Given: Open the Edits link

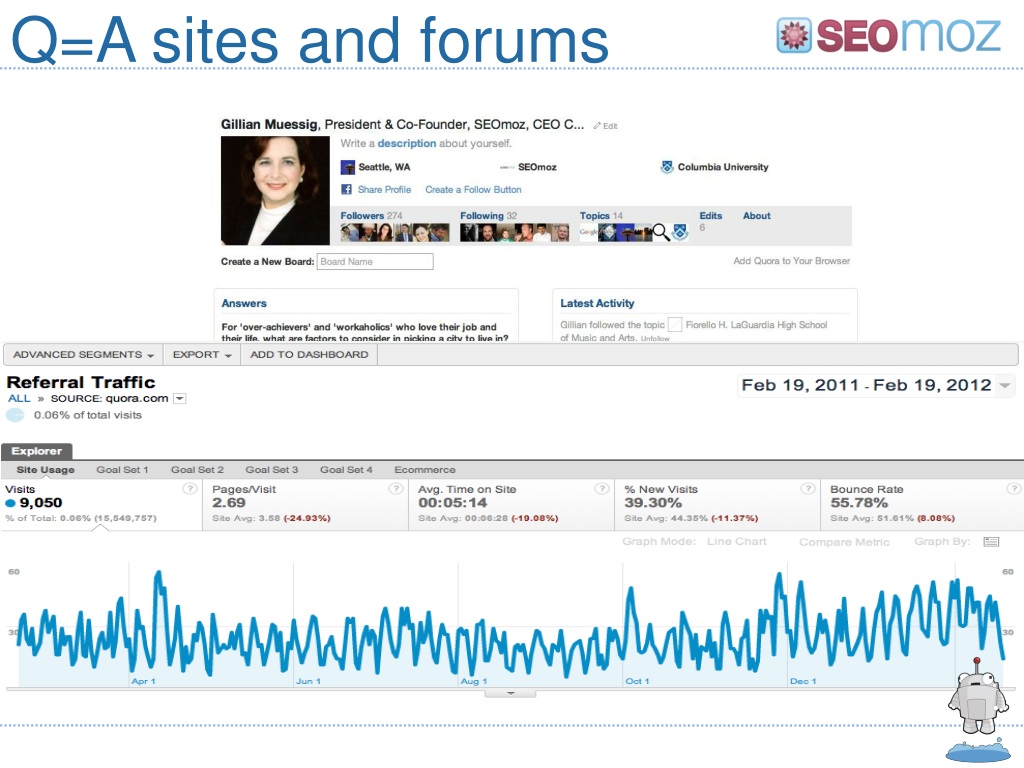Looking at the screenshot, I should coord(711,216).
